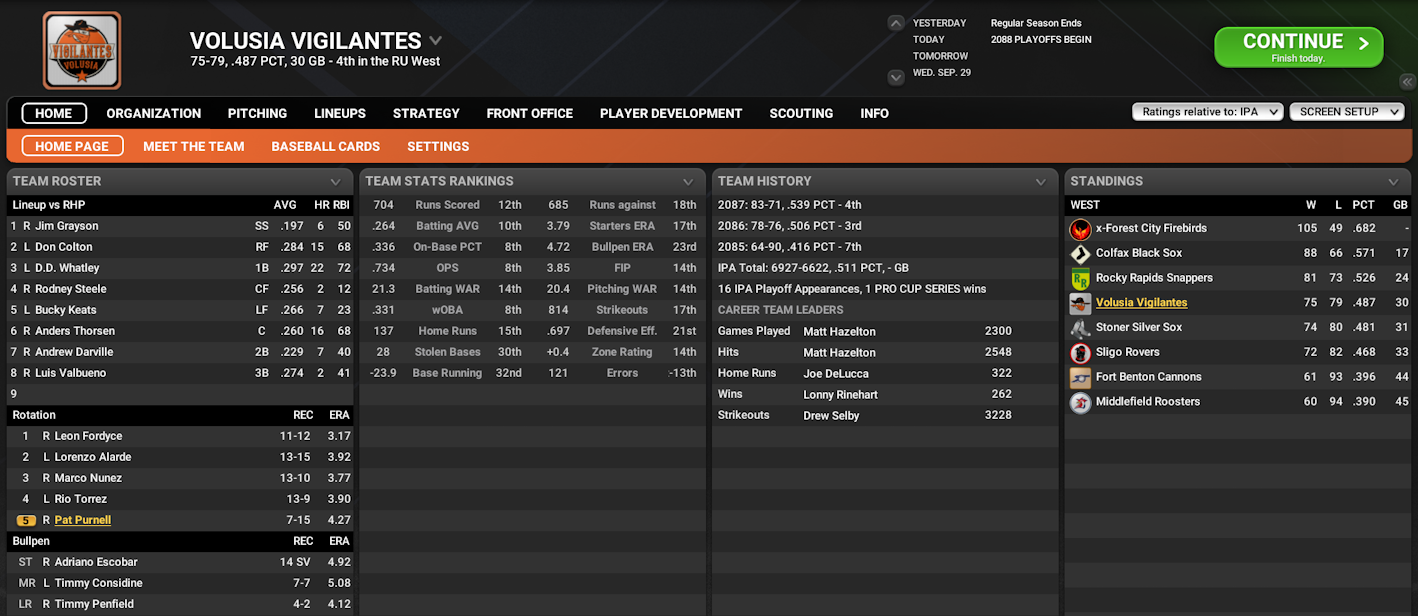Click the Volusia Vigilantes team logo
Viewport: 1418px width, 616px height.
pyautogui.click(x=82, y=50)
